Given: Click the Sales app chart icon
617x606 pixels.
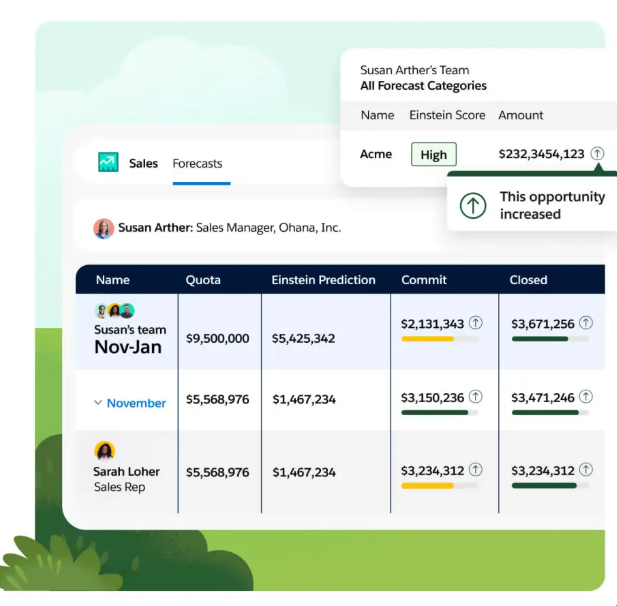Looking at the screenshot, I should (x=108, y=162).
